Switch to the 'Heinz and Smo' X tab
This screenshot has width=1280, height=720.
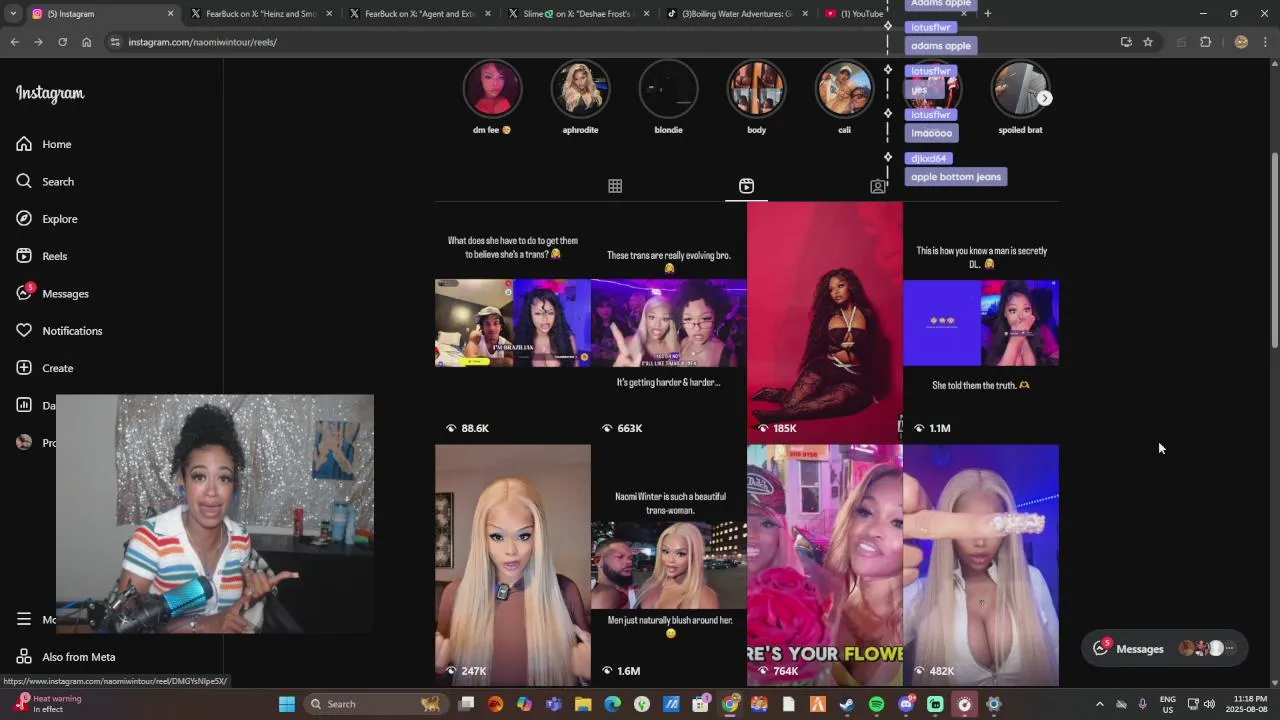262,14
